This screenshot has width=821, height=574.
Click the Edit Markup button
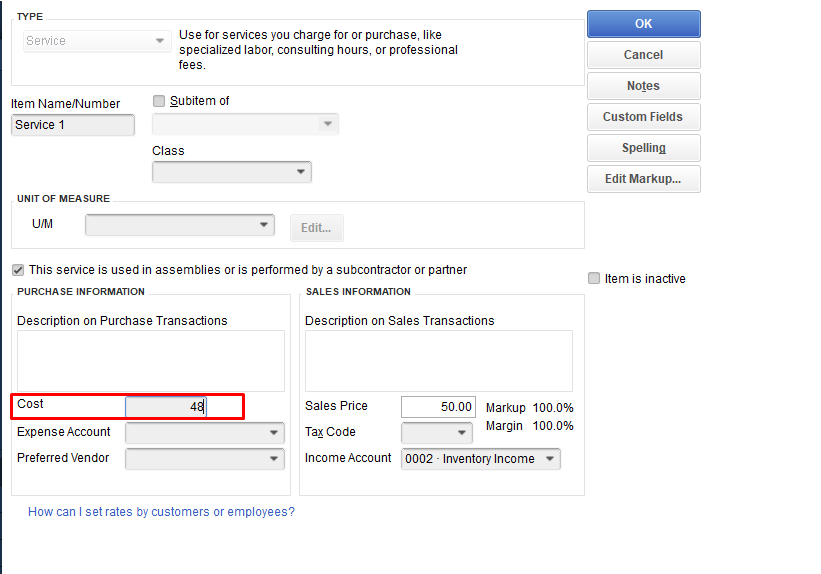click(643, 179)
